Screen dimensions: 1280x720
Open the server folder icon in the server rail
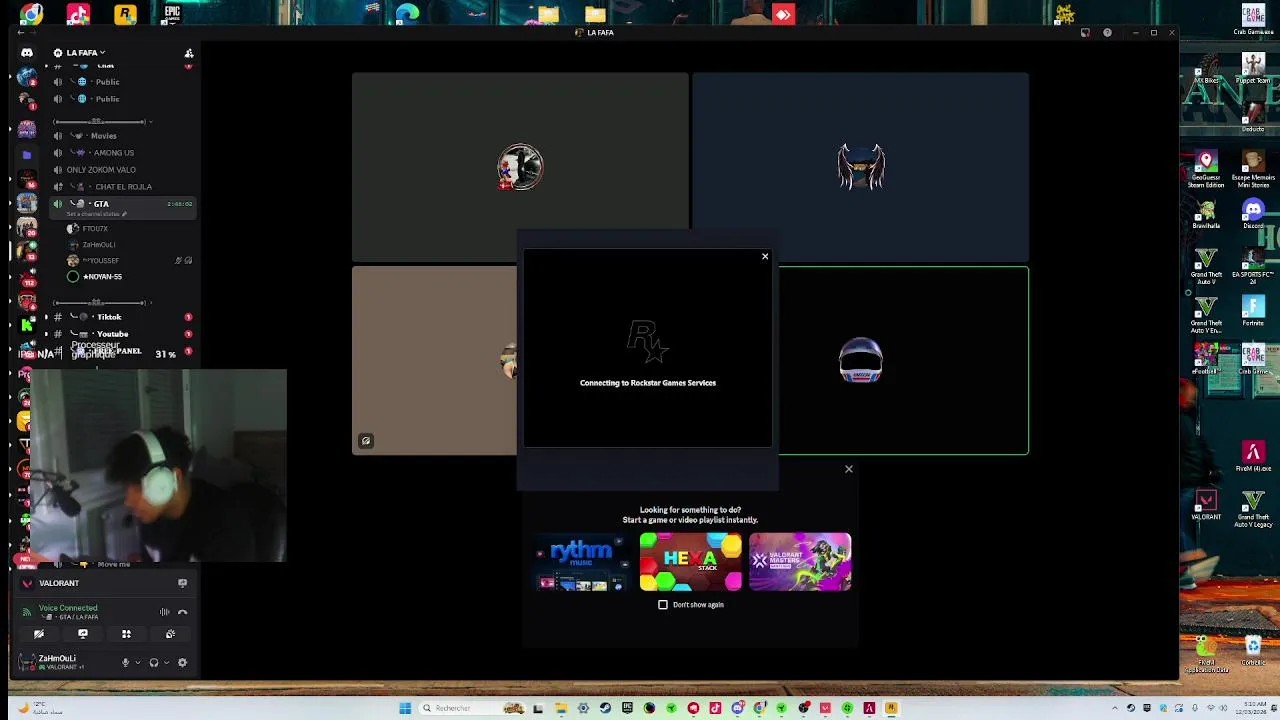click(x=27, y=155)
